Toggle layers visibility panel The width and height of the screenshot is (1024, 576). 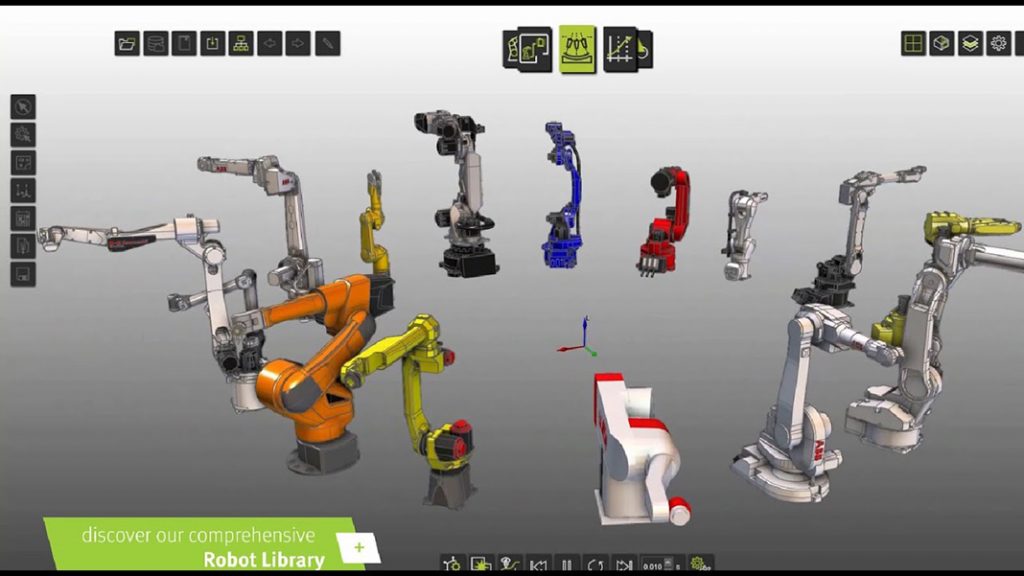tap(970, 44)
